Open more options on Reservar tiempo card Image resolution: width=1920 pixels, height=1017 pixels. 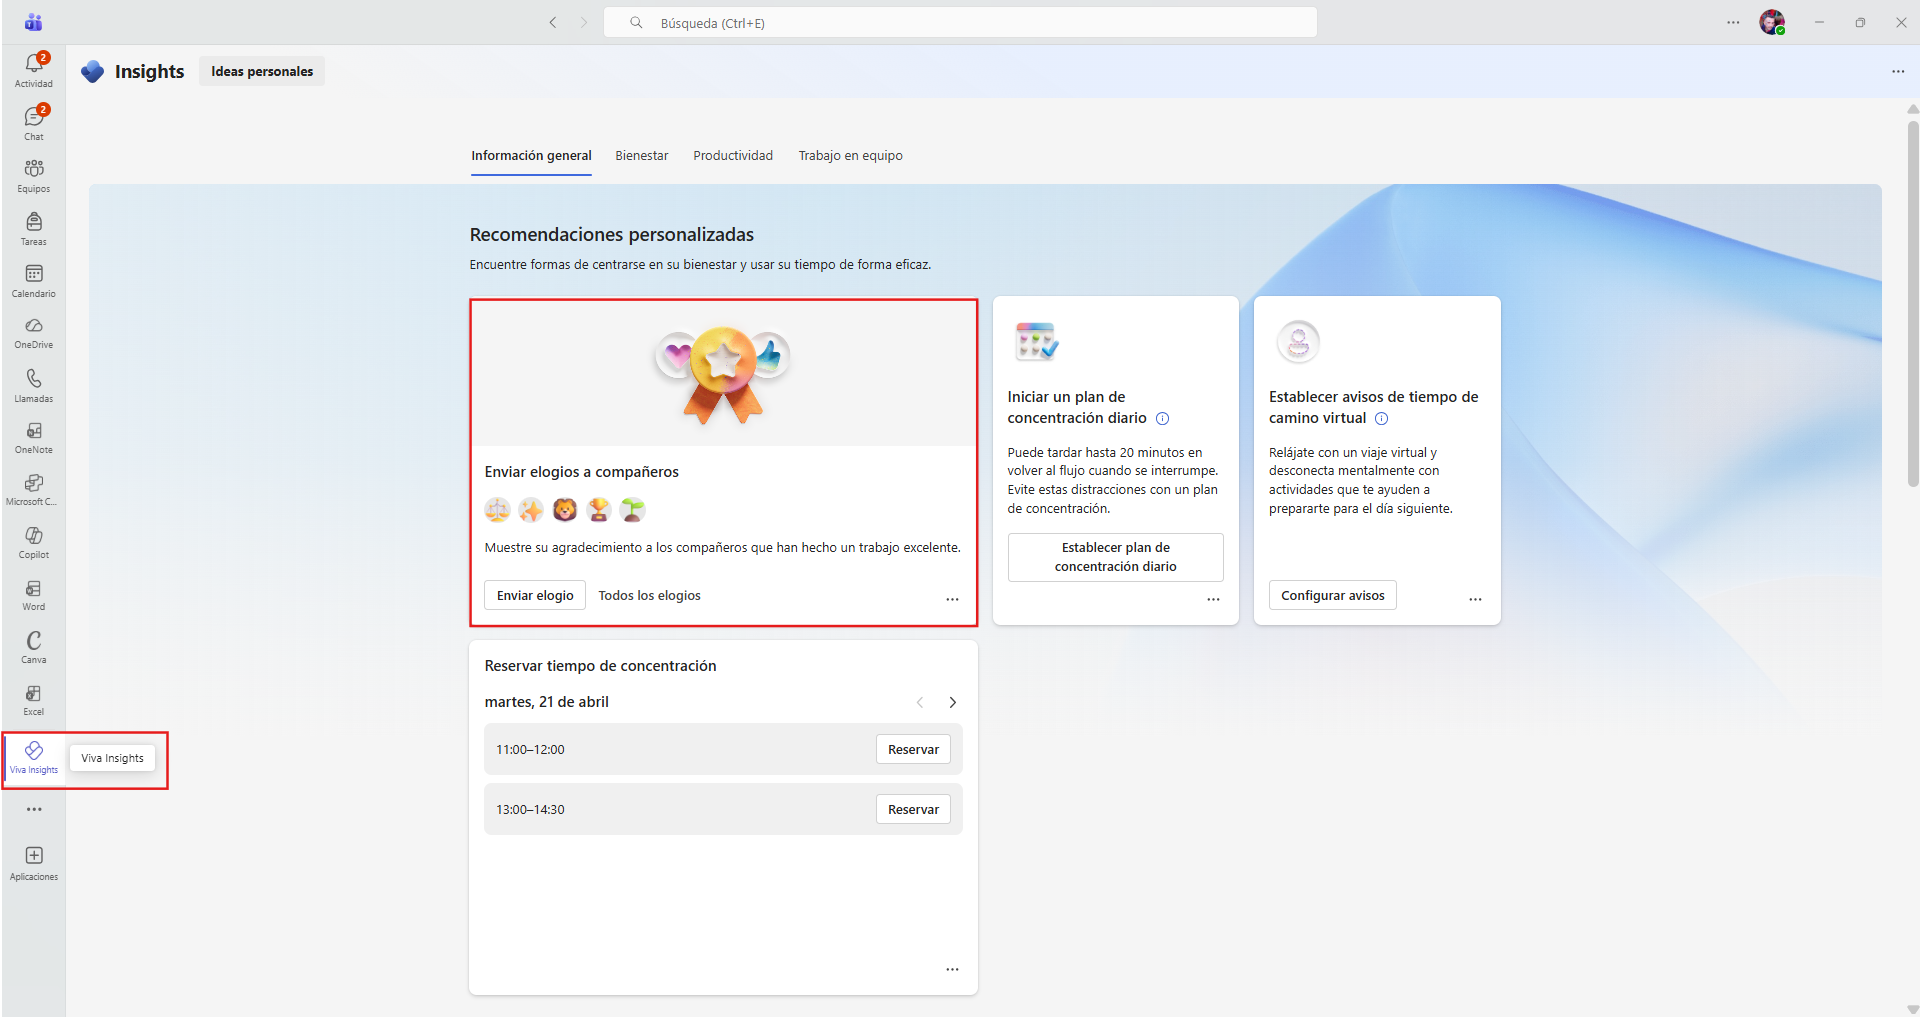tap(952, 969)
